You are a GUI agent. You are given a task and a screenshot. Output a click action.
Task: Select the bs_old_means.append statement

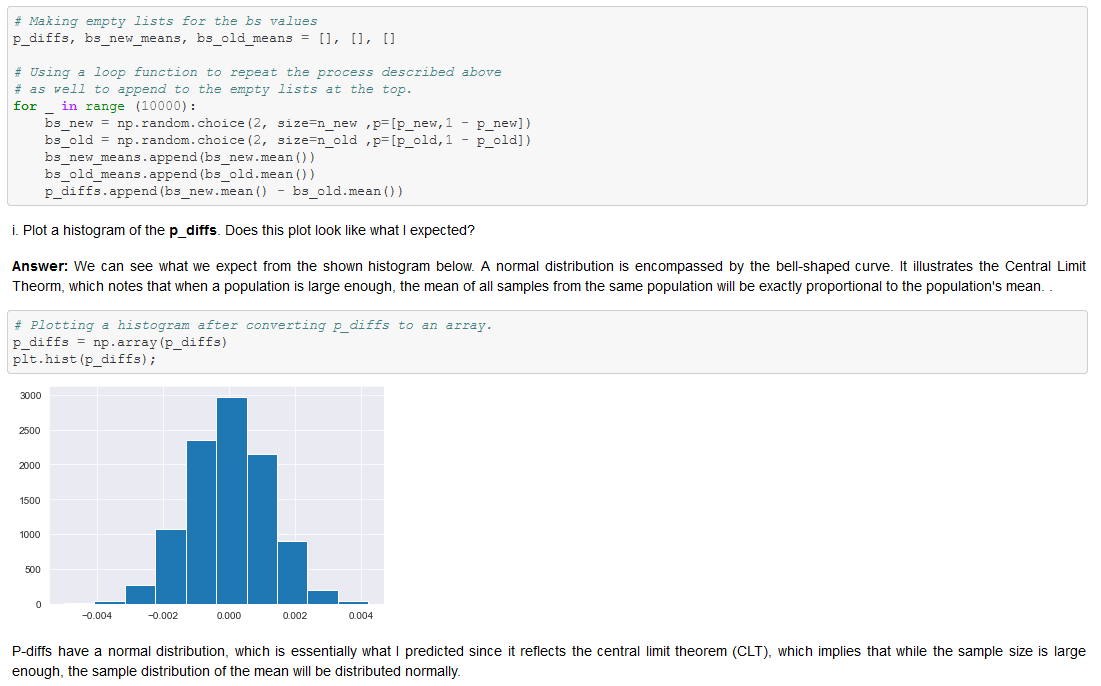[180, 173]
